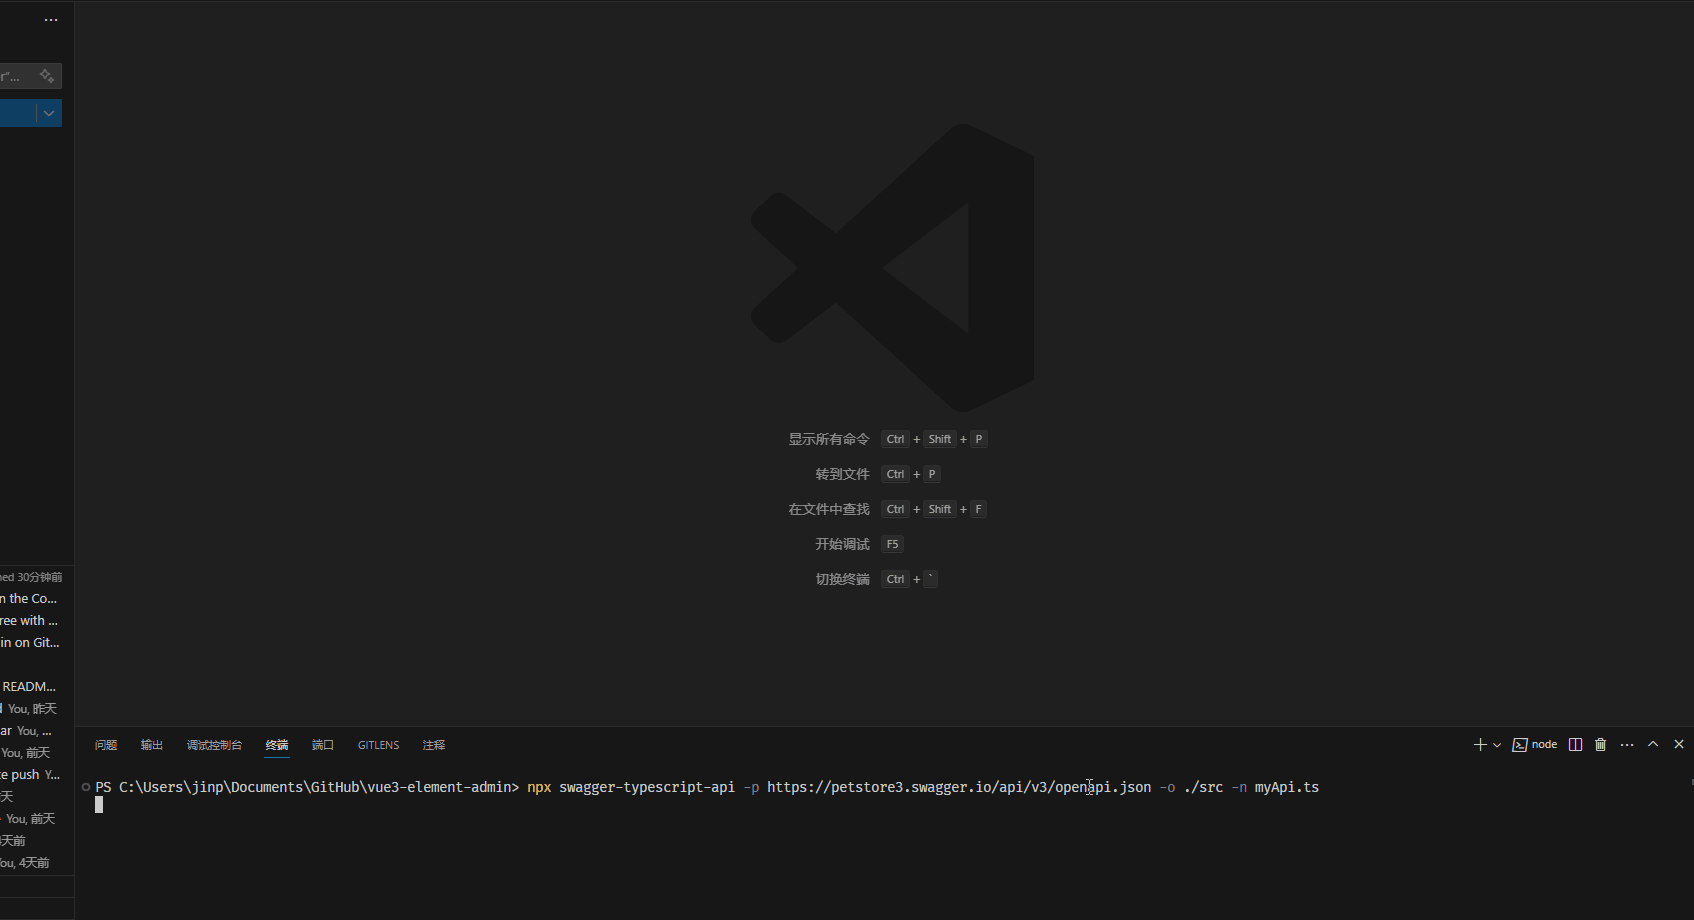1694x920 pixels.
Task: Open the 注释 panel tab
Action: [x=434, y=745]
